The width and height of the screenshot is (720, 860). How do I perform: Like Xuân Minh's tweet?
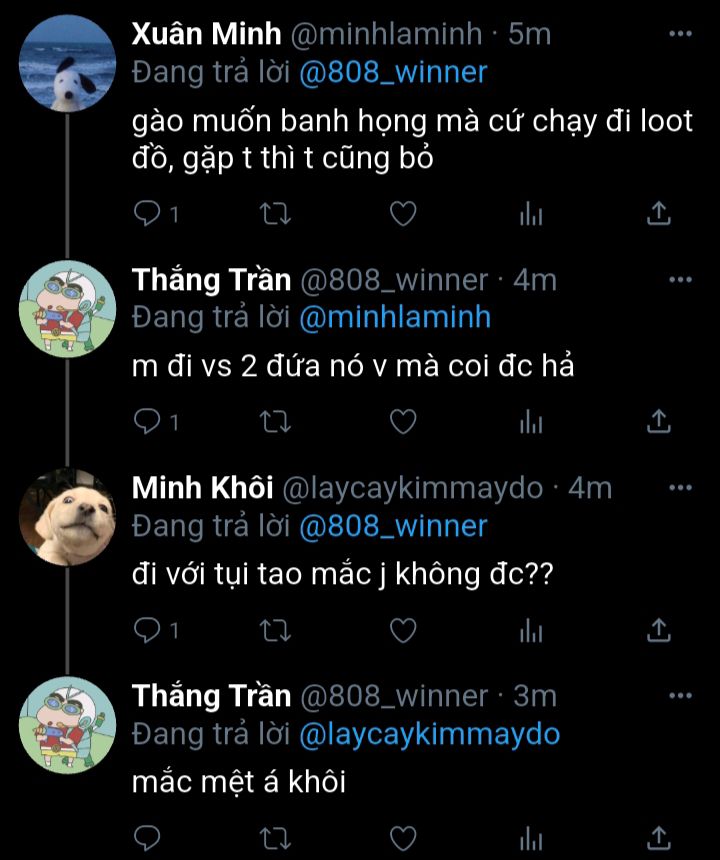(x=402, y=213)
